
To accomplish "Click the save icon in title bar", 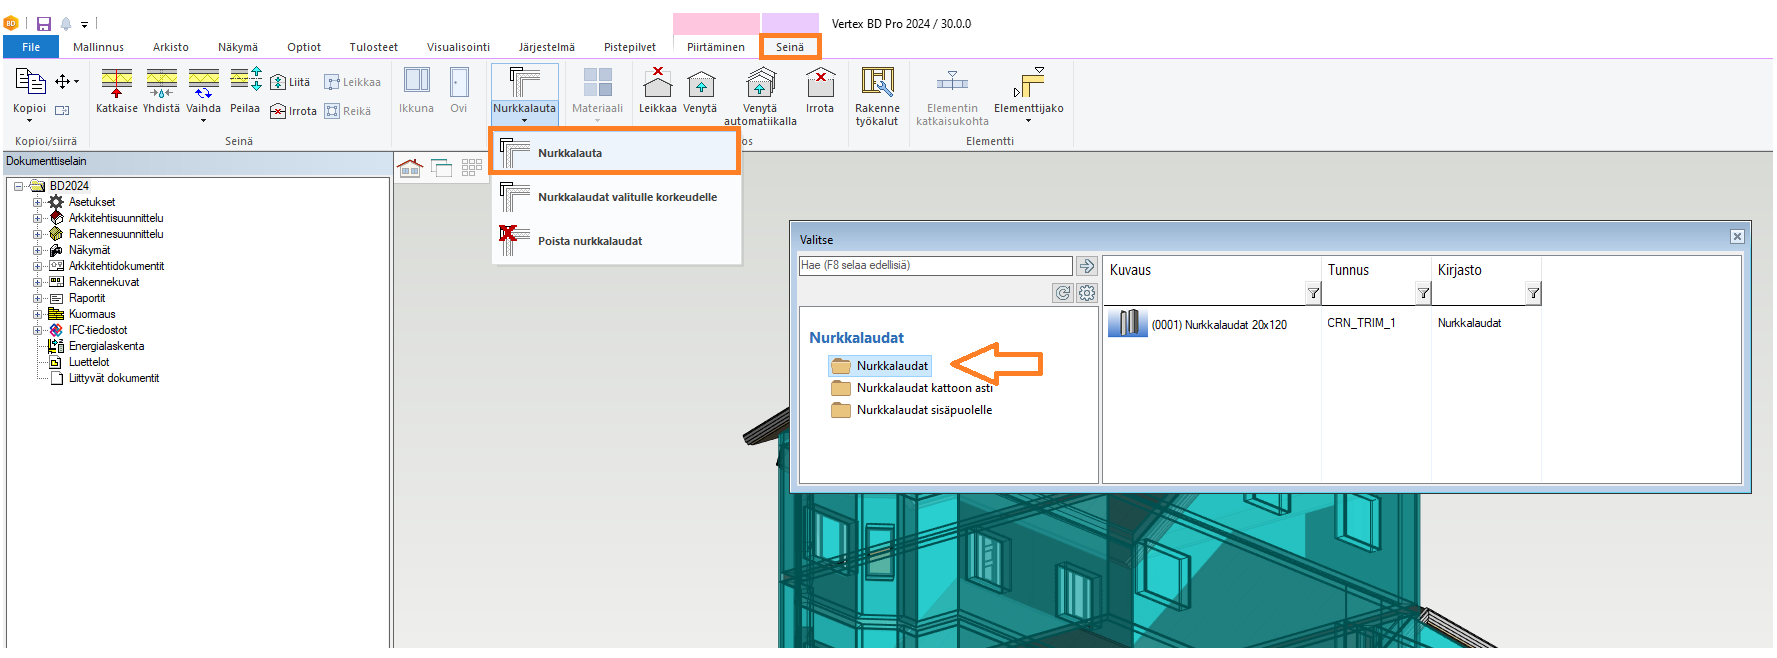I will click(x=44, y=24).
